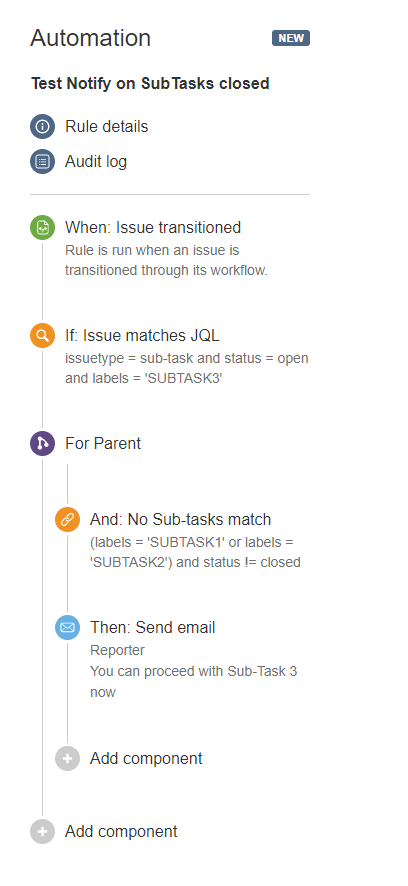The width and height of the screenshot is (408, 886).
Task: Click Add component inside For Parent branch
Action: (x=146, y=758)
